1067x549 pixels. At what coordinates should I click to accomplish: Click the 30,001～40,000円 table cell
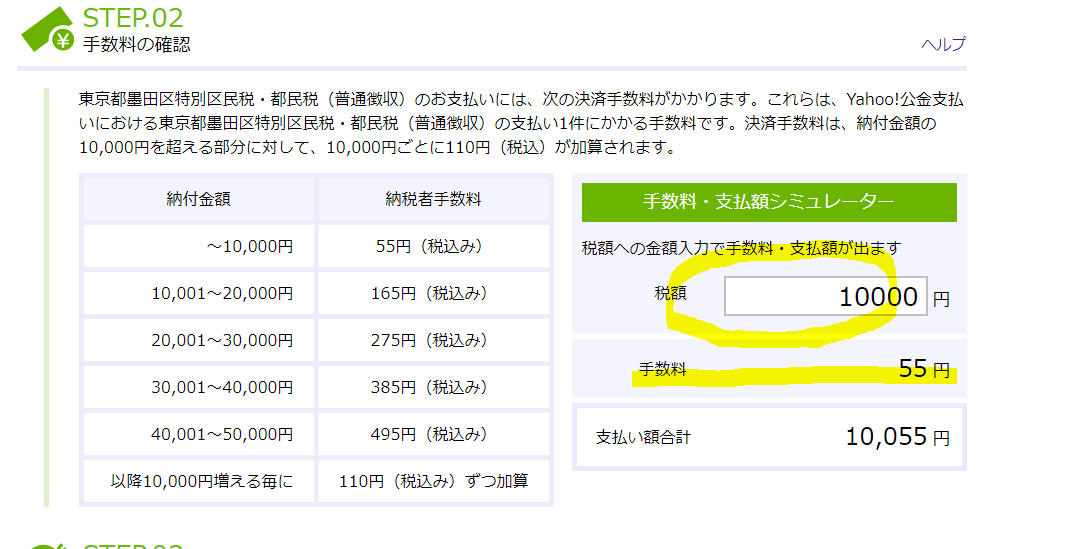click(x=199, y=387)
